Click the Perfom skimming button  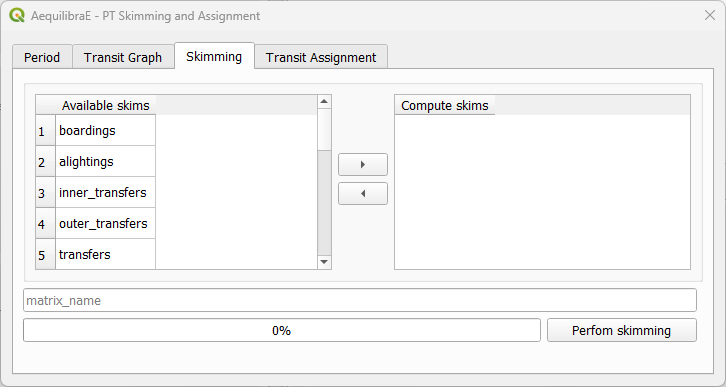[x=621, y=331]
